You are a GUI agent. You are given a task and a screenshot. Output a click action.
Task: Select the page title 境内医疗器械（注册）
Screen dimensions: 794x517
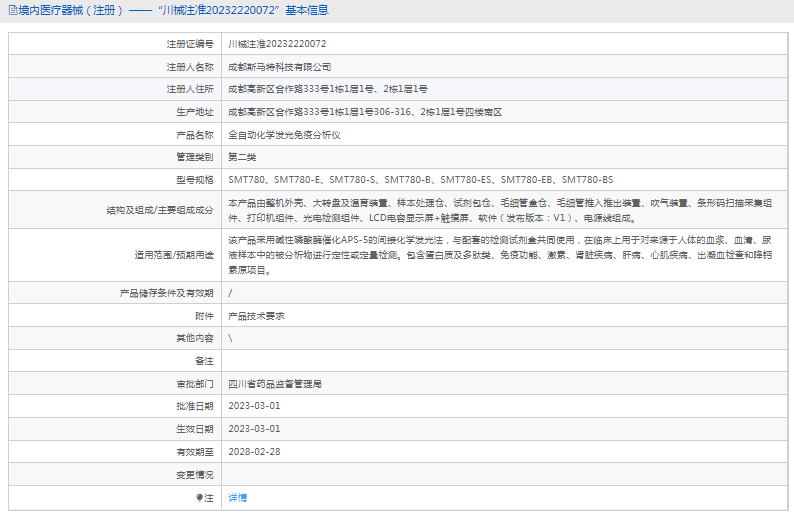[71, 10]
